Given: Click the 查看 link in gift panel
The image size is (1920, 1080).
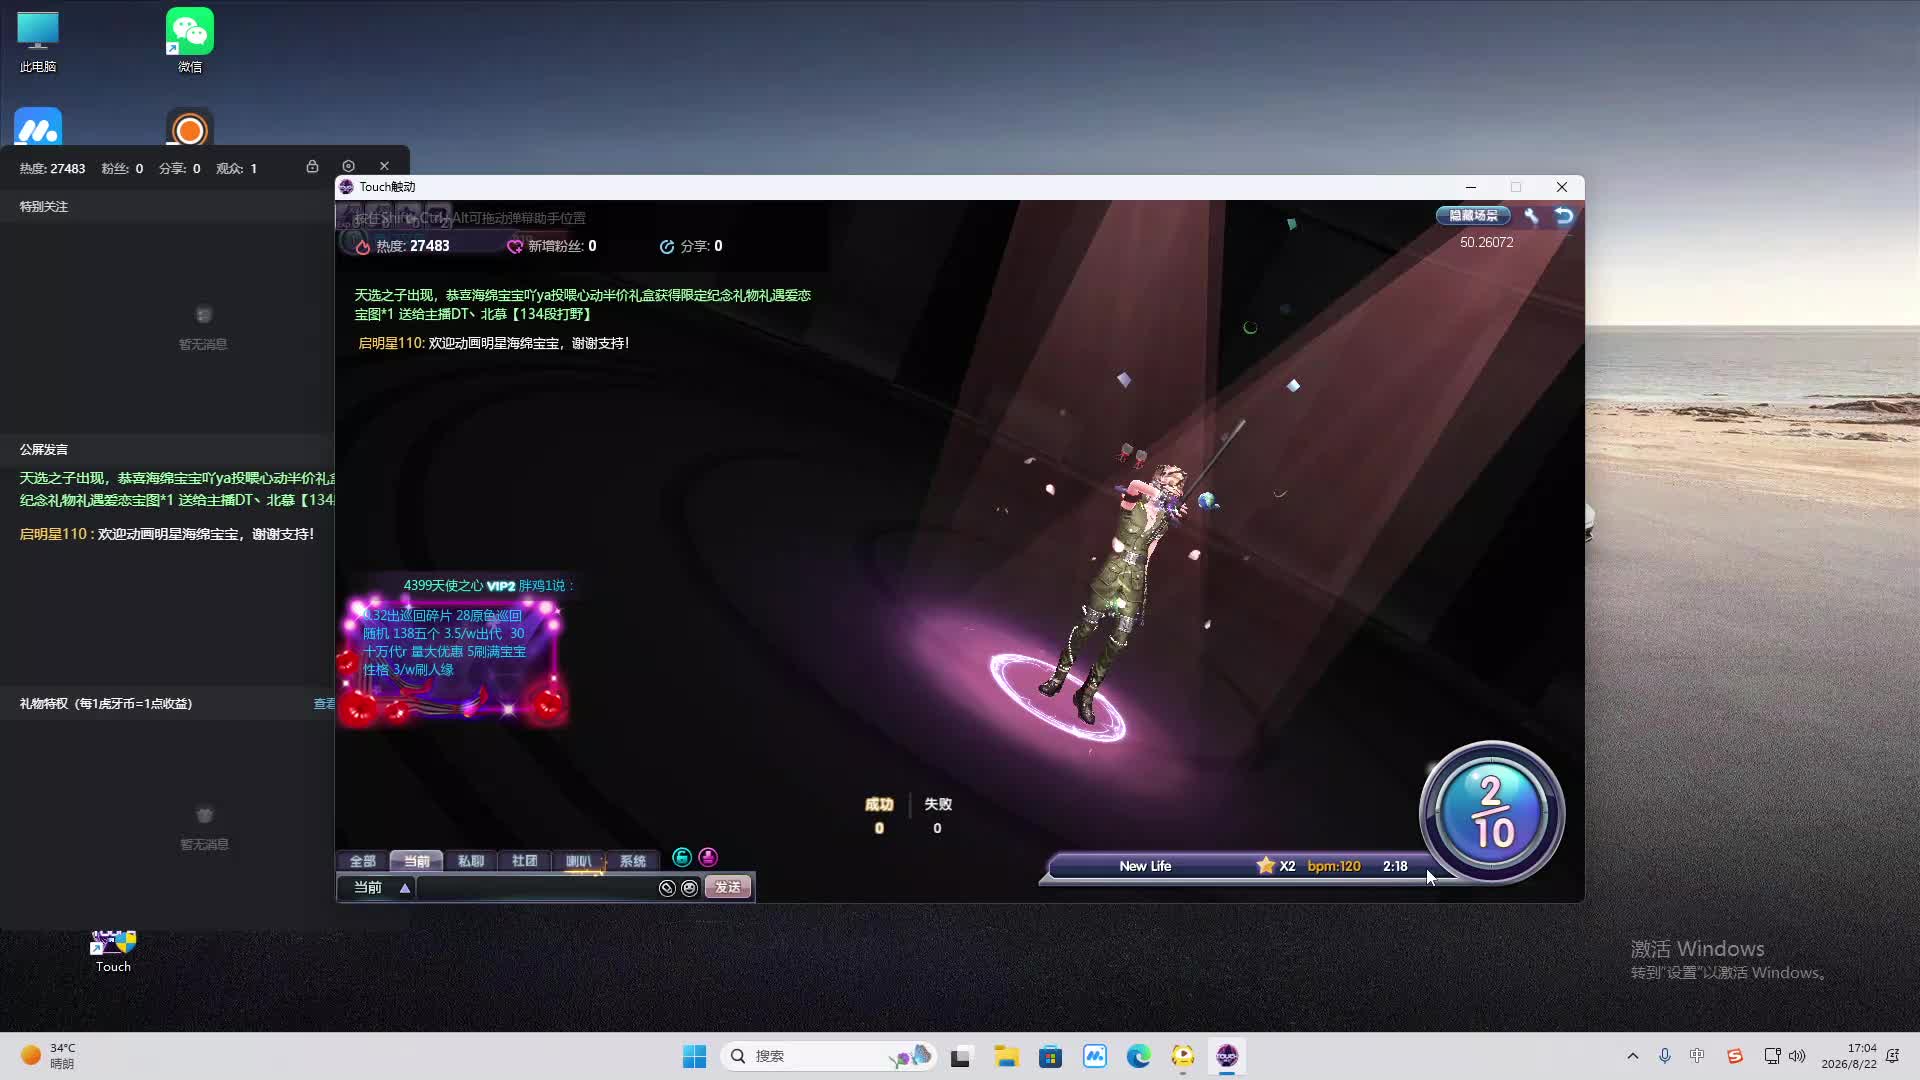Looking at the screenshot, I should click(324, 704).
